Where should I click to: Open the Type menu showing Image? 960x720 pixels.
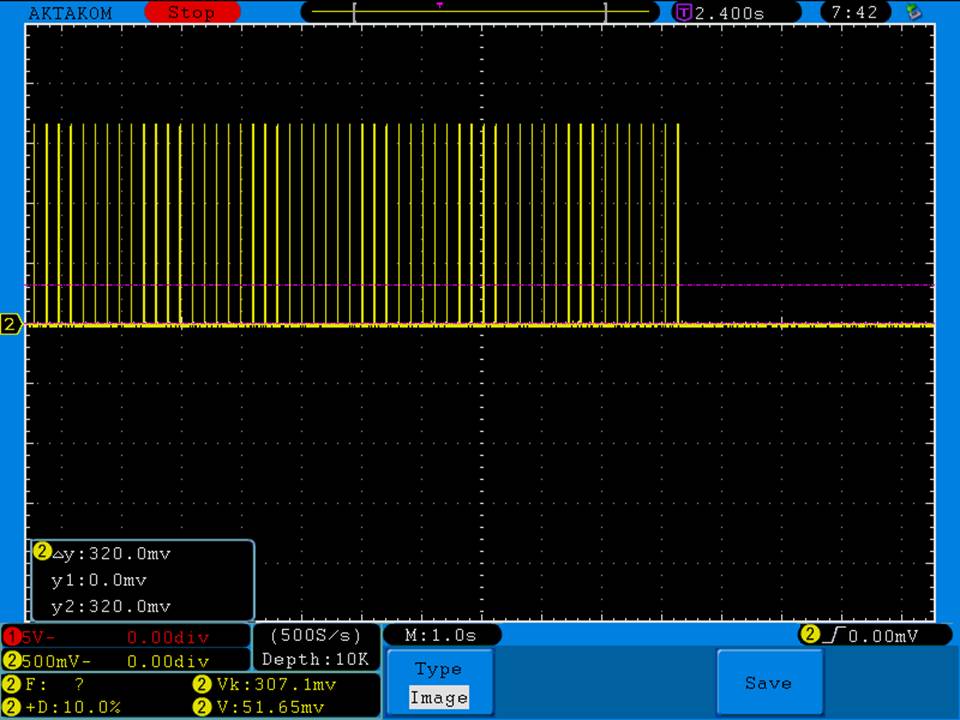tap(438, 683)
